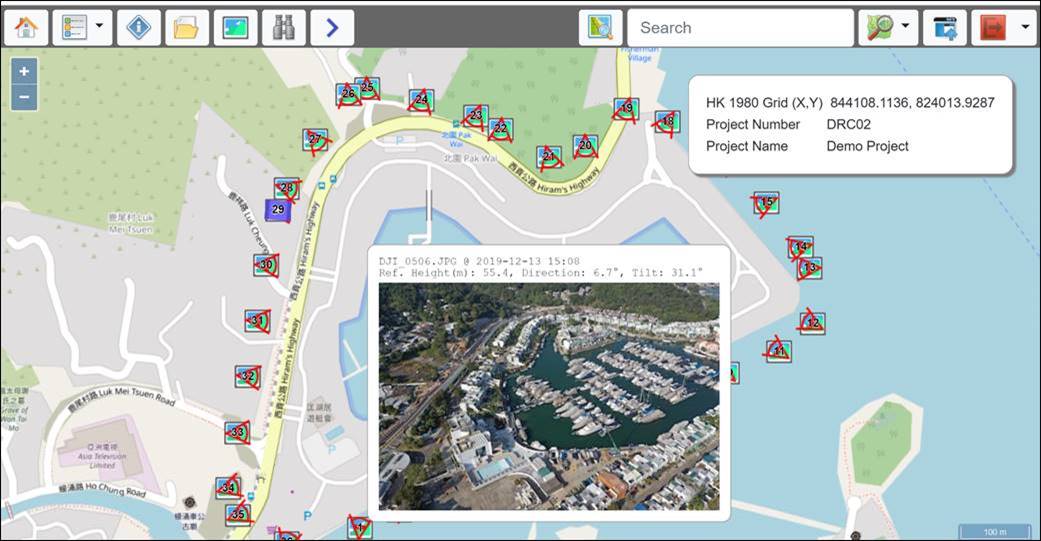Select photo marker 33
This screenshot has width=1041, height=541.
pos(238,433)
